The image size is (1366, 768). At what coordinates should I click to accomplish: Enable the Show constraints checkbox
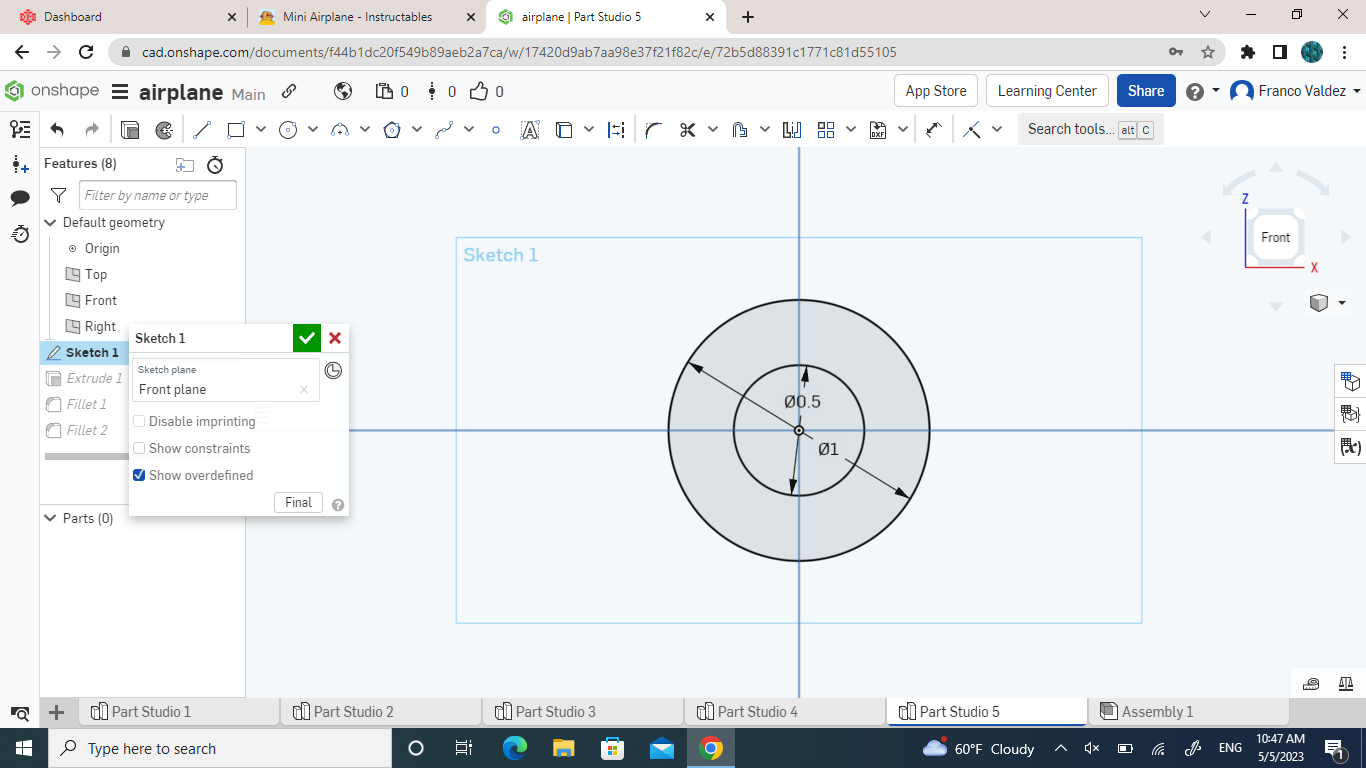138,448
